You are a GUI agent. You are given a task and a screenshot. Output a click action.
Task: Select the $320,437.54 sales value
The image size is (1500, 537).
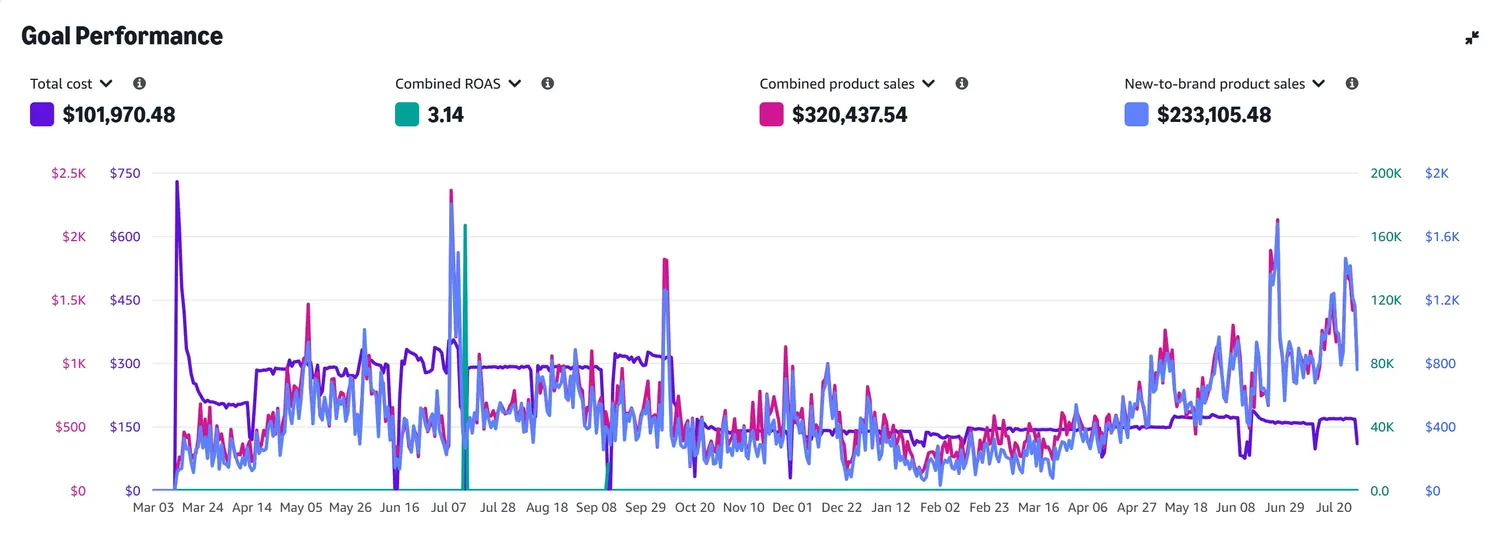point(850,115)
